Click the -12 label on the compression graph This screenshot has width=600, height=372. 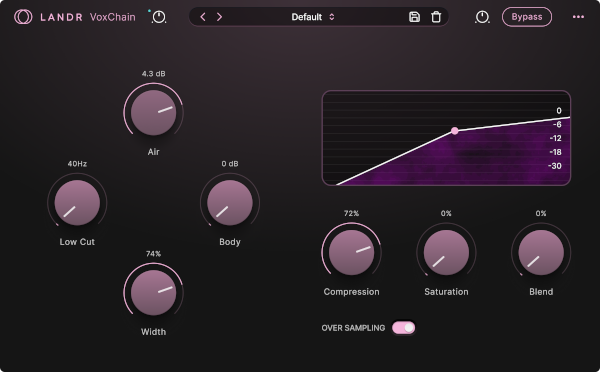pyautogui.click(x=555, y=138)
